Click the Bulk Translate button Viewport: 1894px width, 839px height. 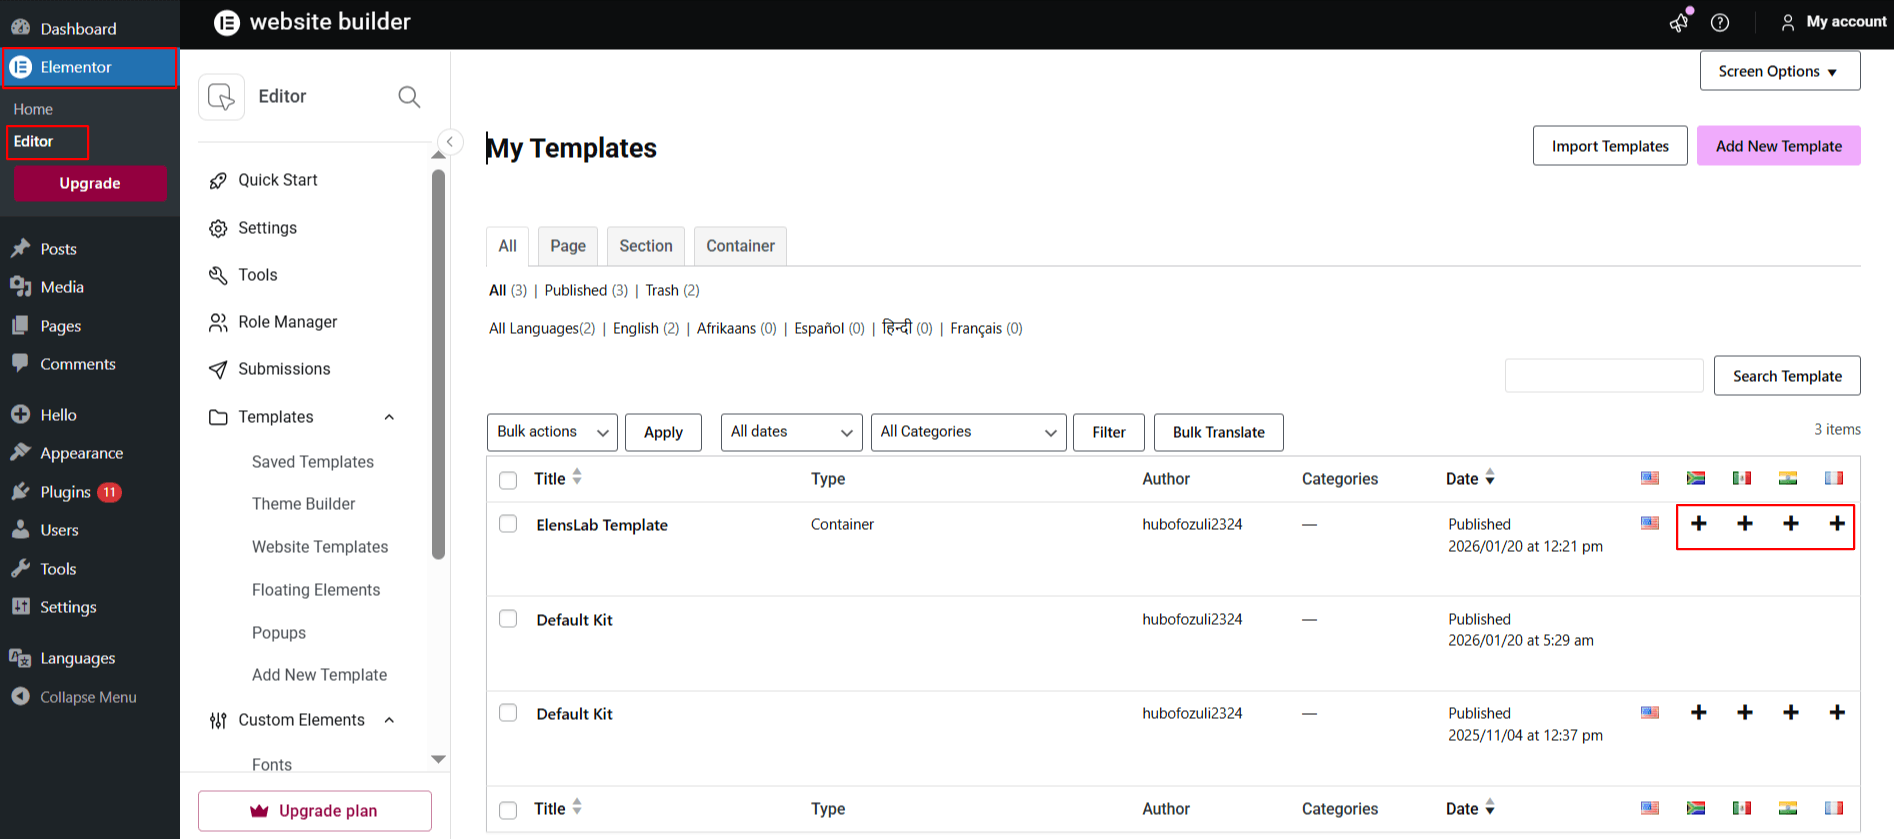tap(1218, 432)
